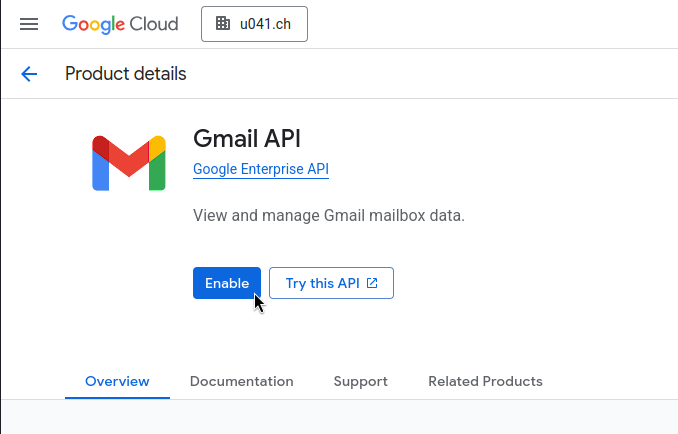Click the Product details heading
Screen dimensions: 678x434
coord(125,74)
